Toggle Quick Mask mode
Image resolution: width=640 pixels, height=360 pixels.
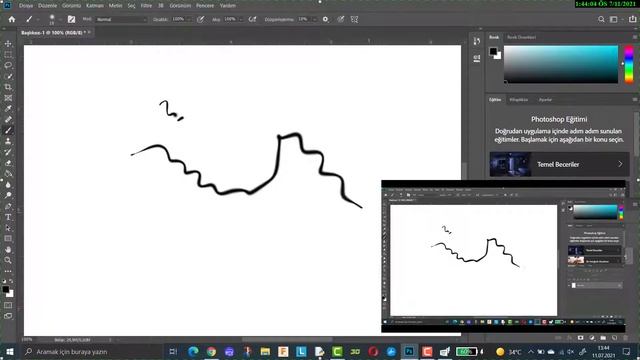tap(8, 305)
